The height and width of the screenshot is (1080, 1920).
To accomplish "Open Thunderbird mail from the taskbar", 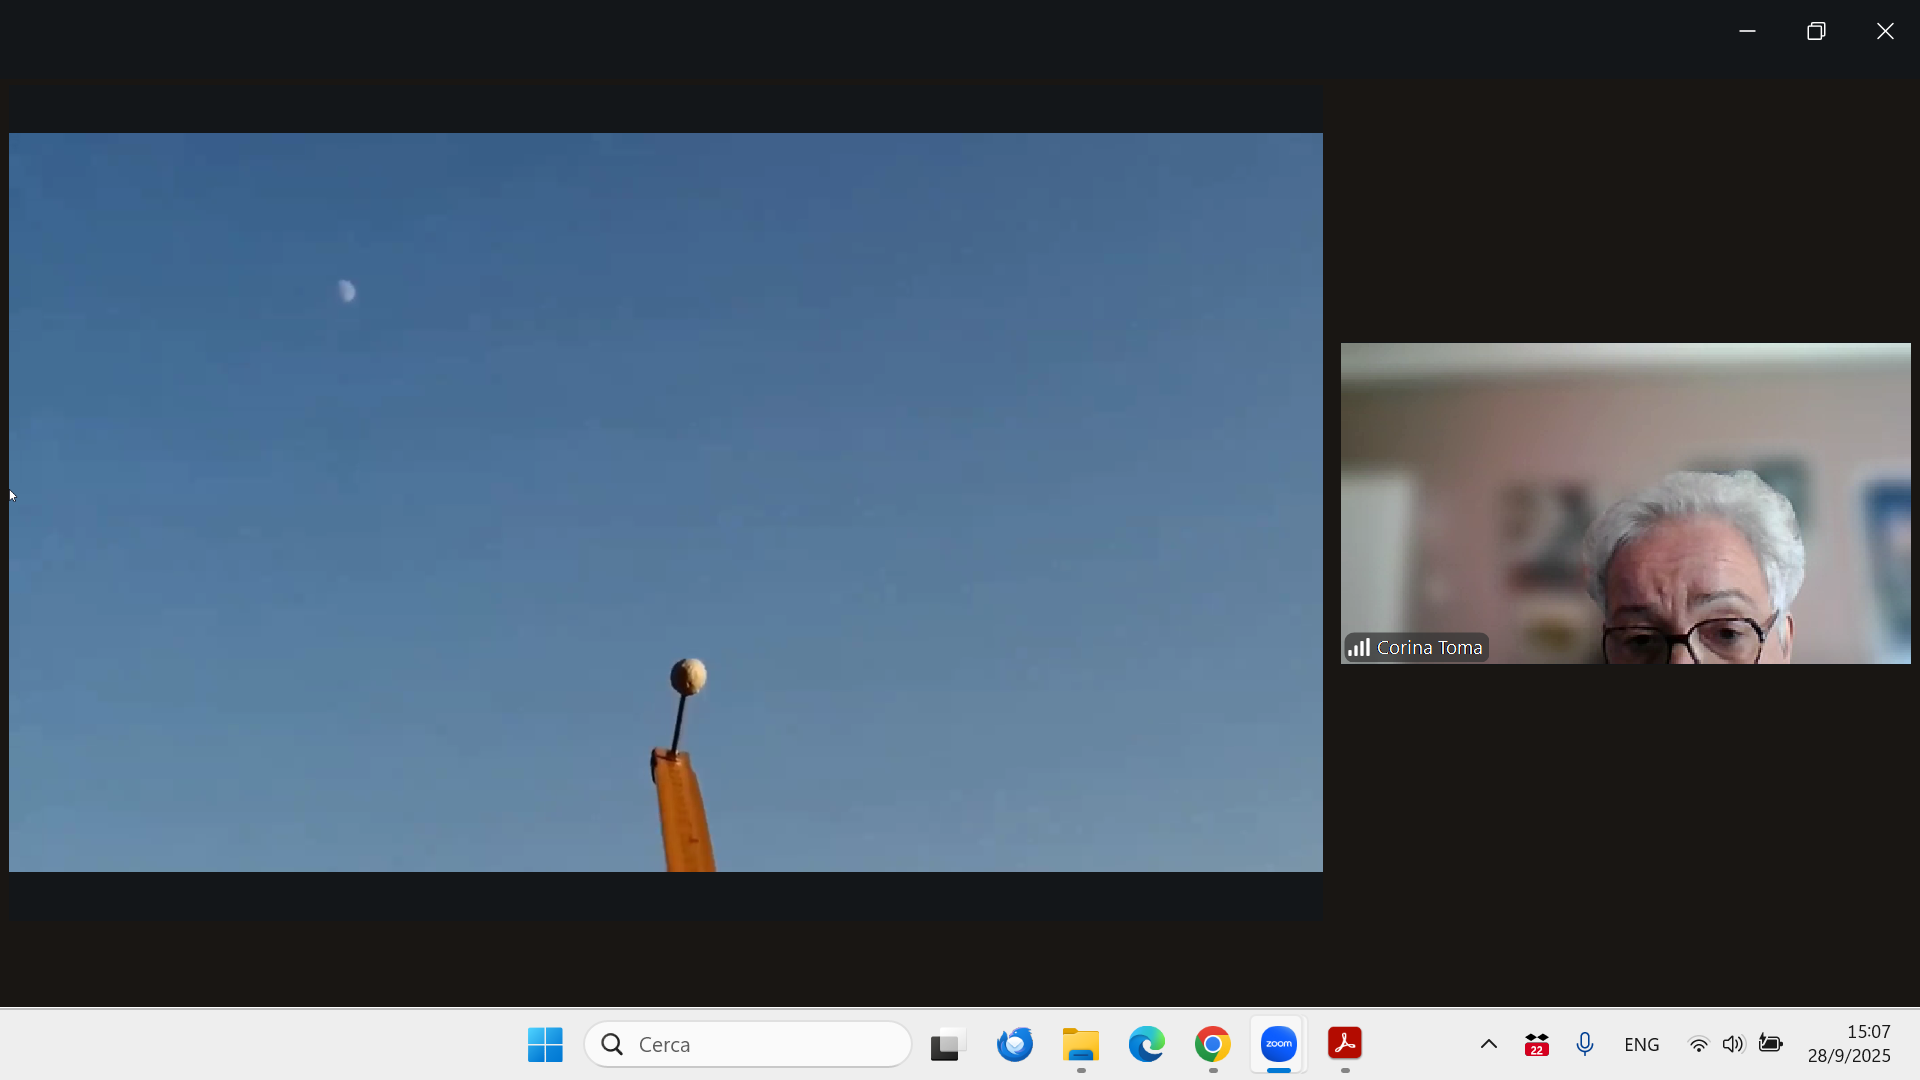I will [x=1014, y=1044].
